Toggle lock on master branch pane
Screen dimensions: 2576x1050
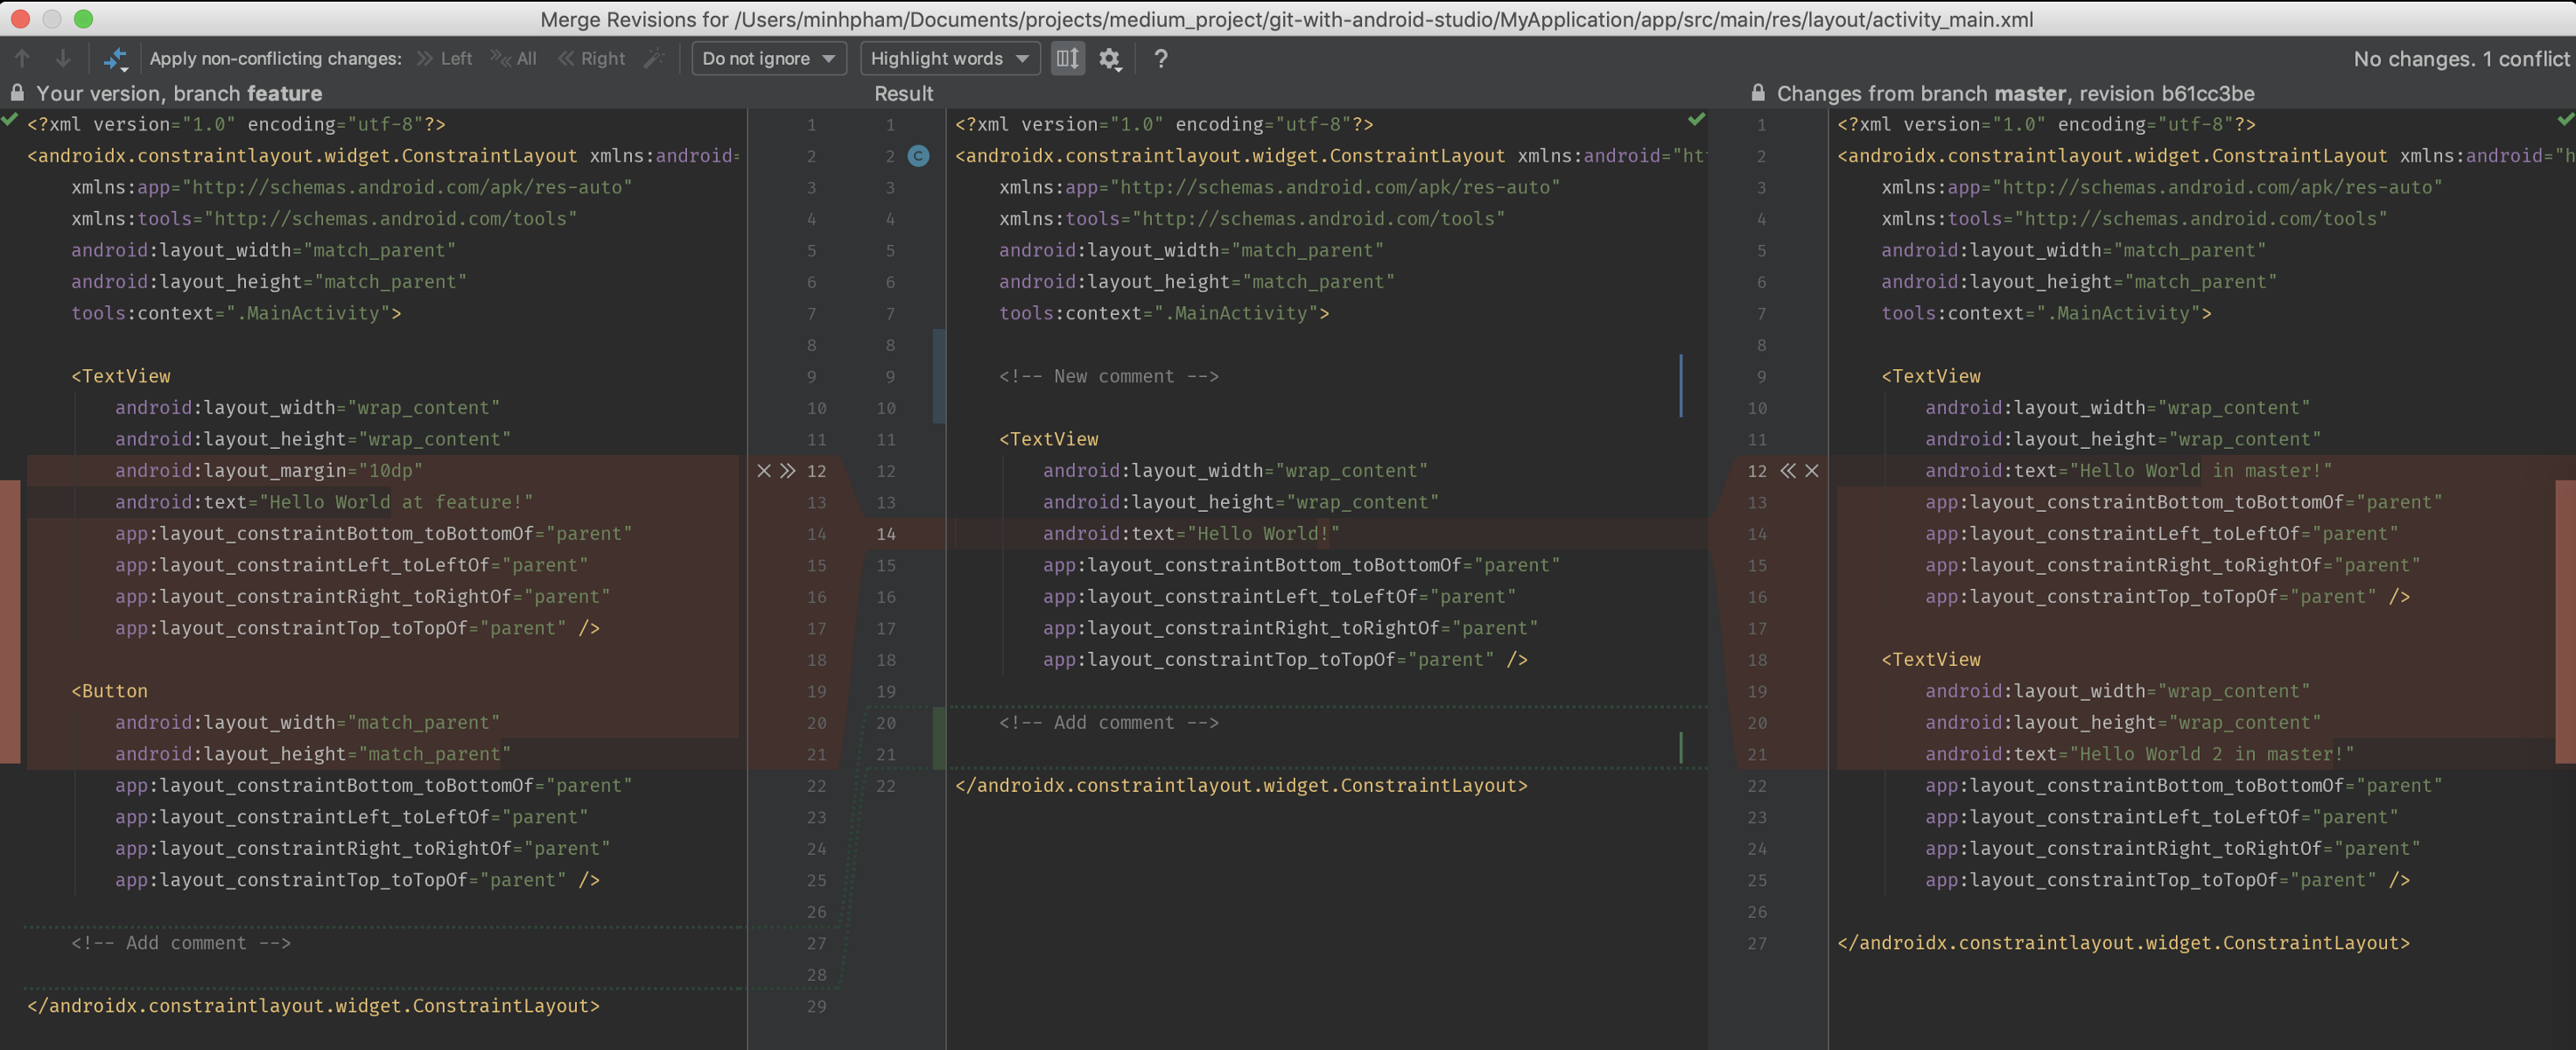click(x=1757, y=93)
